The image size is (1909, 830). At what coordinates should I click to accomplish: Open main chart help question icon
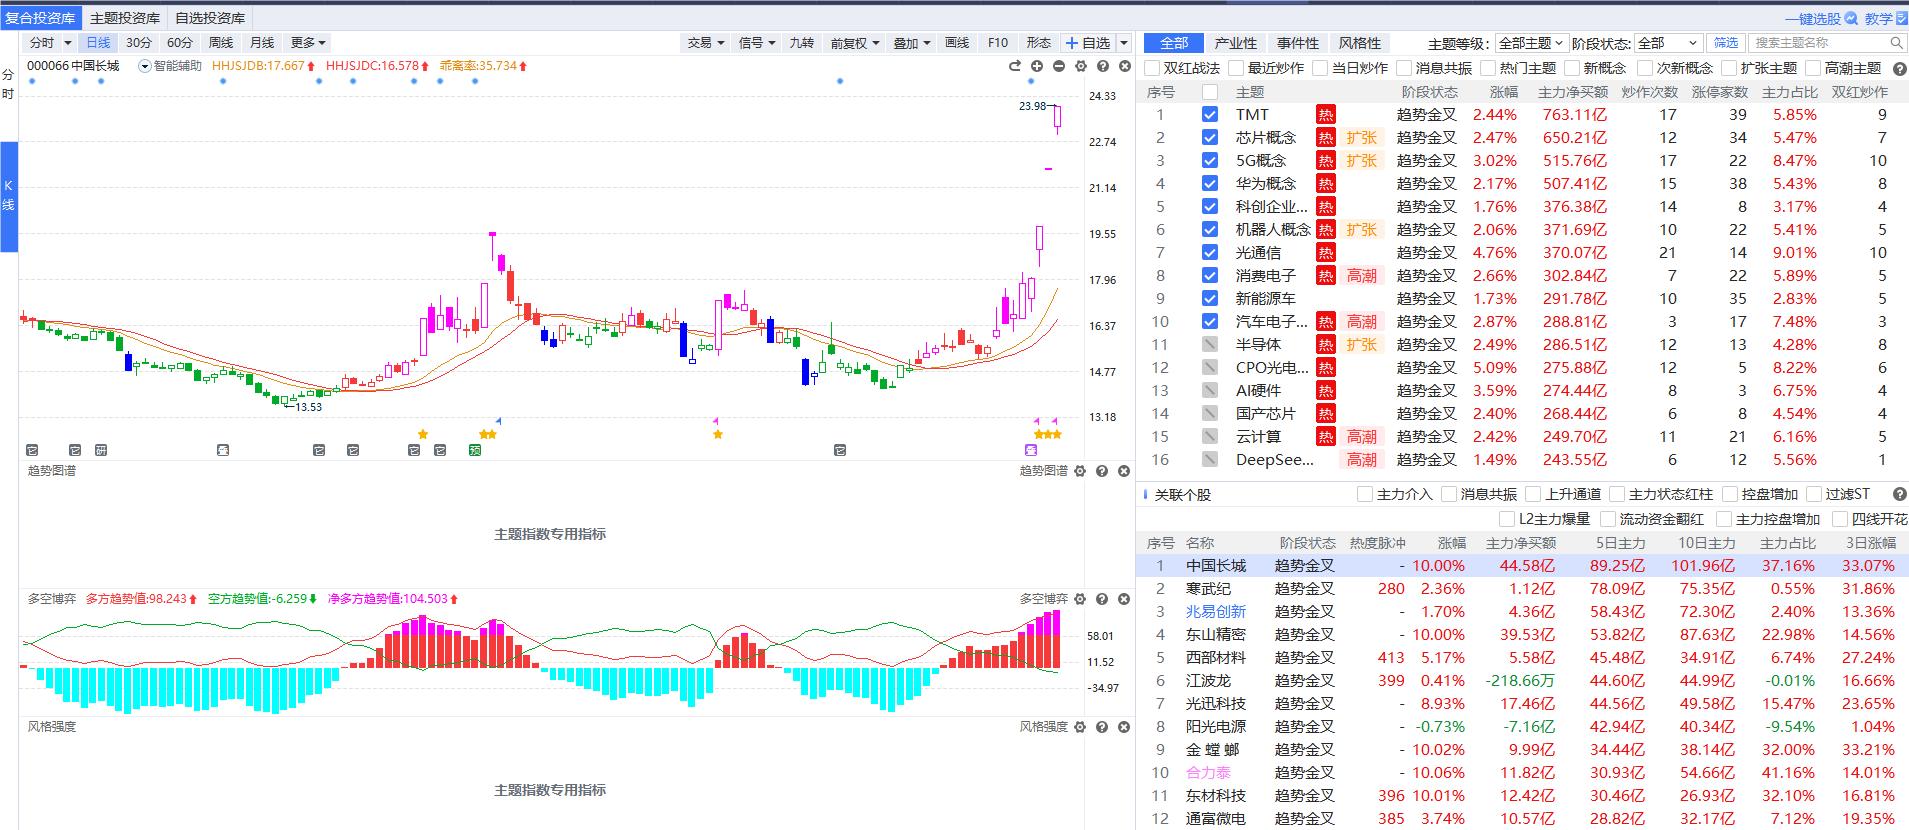(1103, 66)
